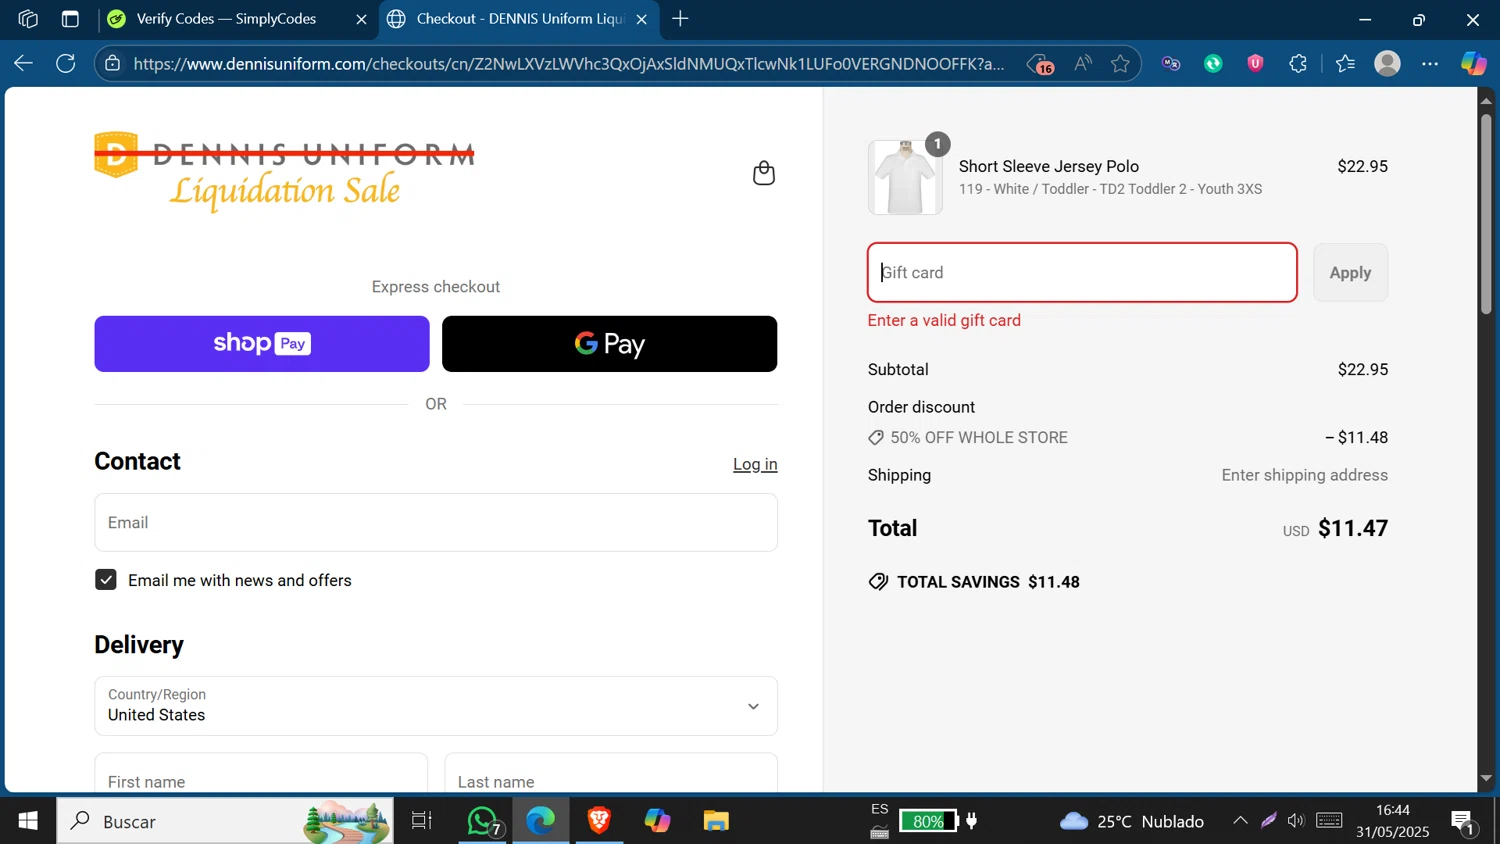Click the feather pen tray icon
1500x844 pixels.
pos(1268,821)
